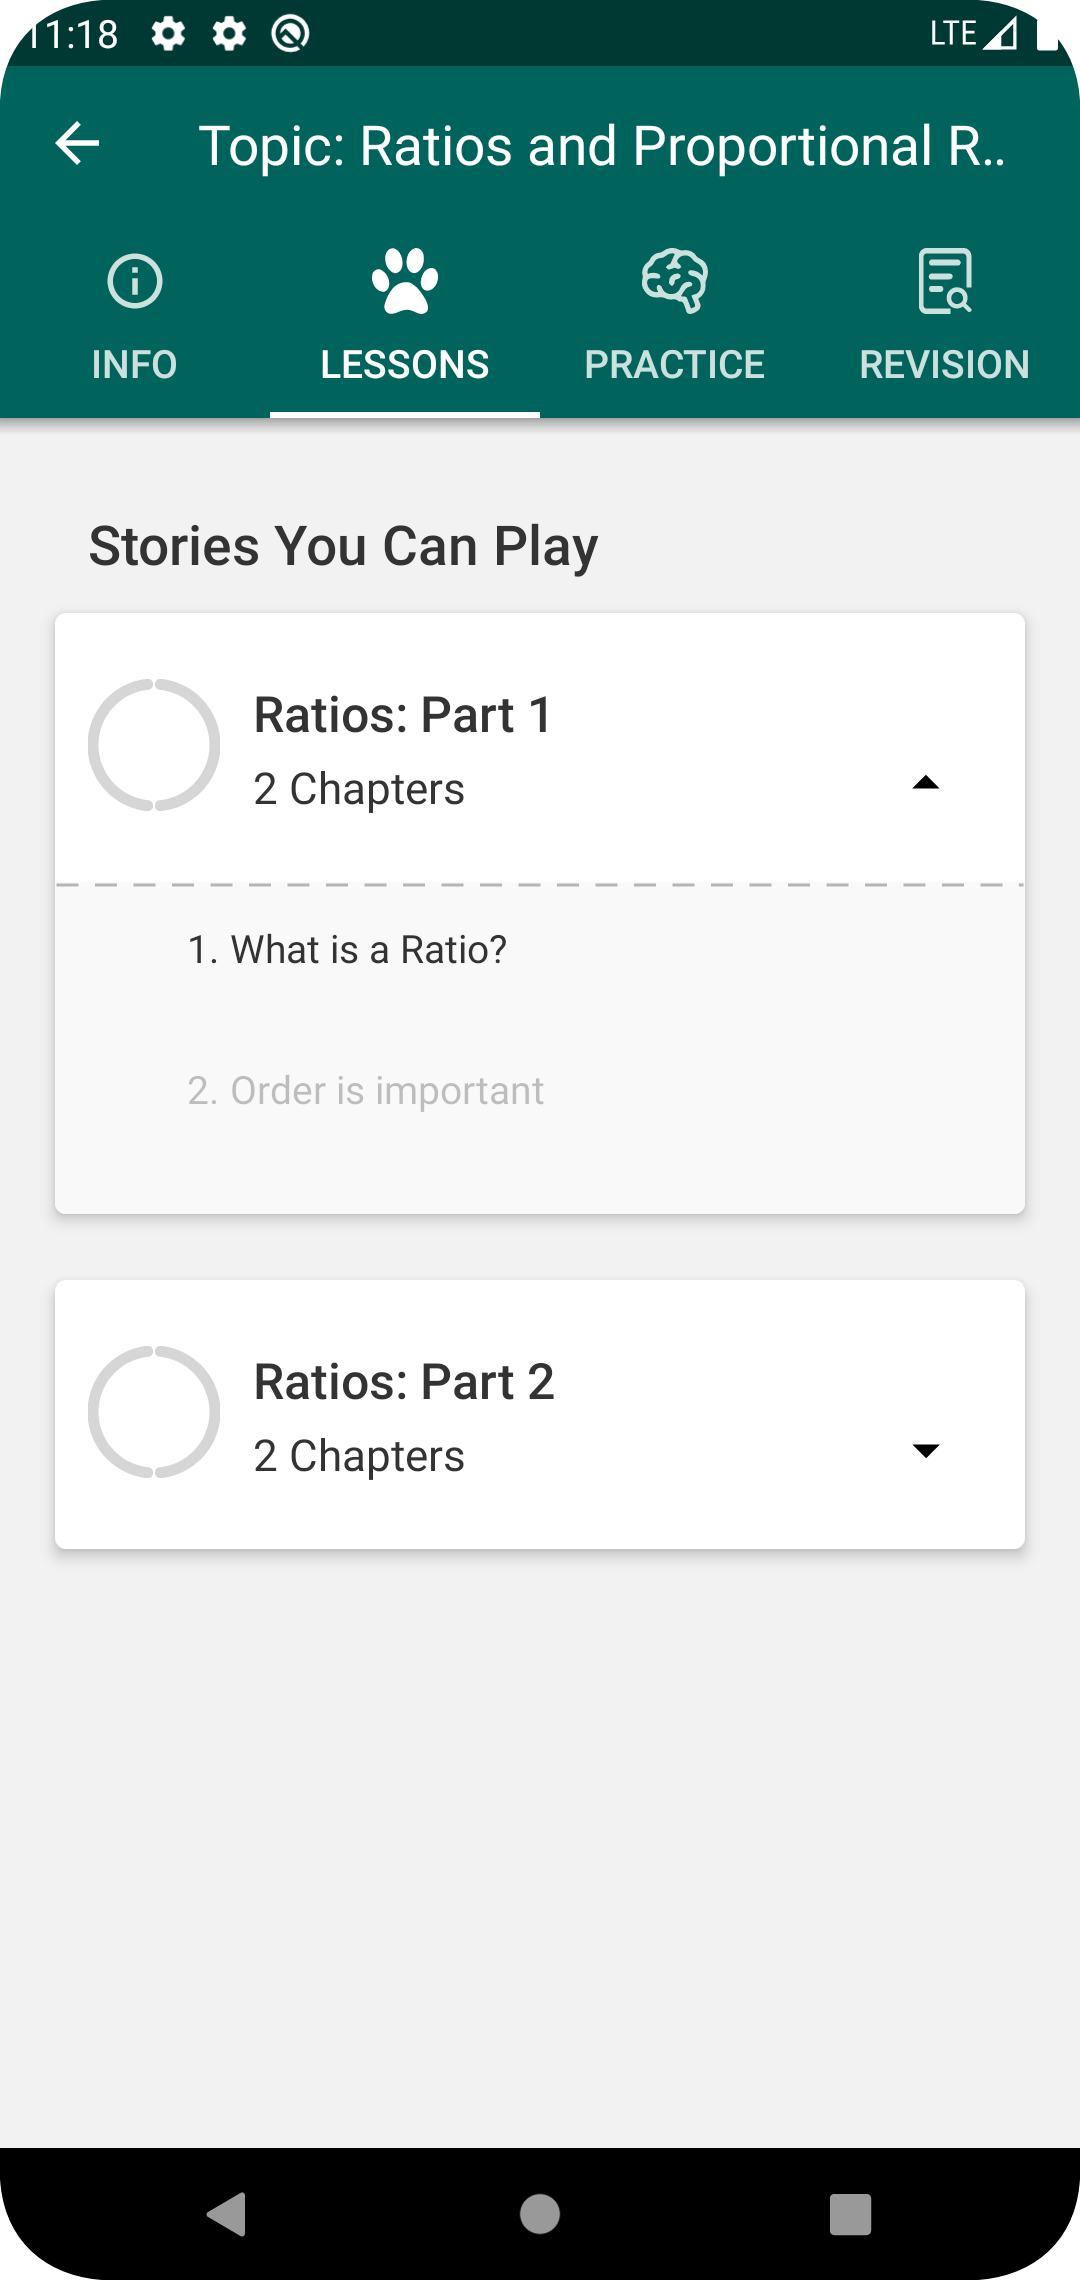Tap the back arrow in header
The height and width of the screenshot is (2280, 1080).
coord(77,144)
